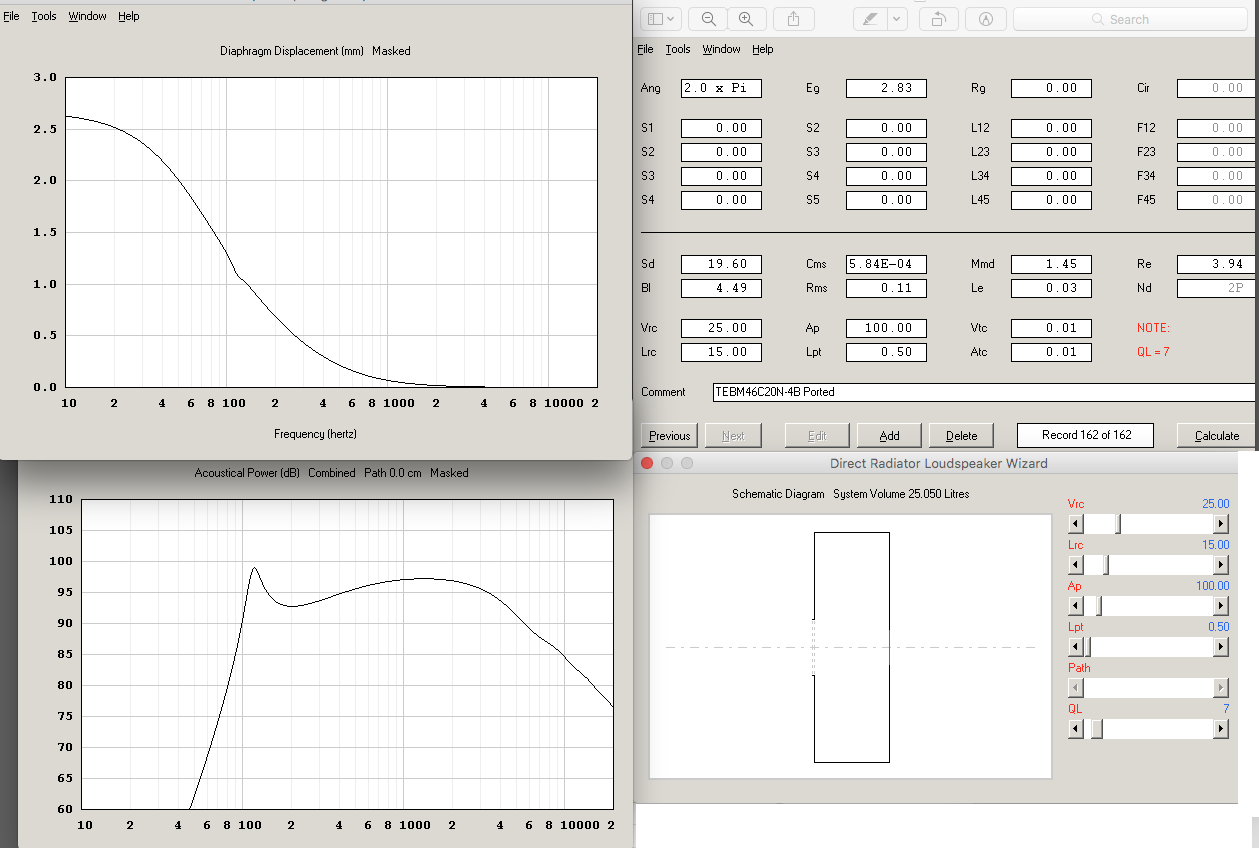Open Help menu in Diaphragm Displacement window
Image resolution: width=1259 pixels, height=848 pixels.
[129, 17]
